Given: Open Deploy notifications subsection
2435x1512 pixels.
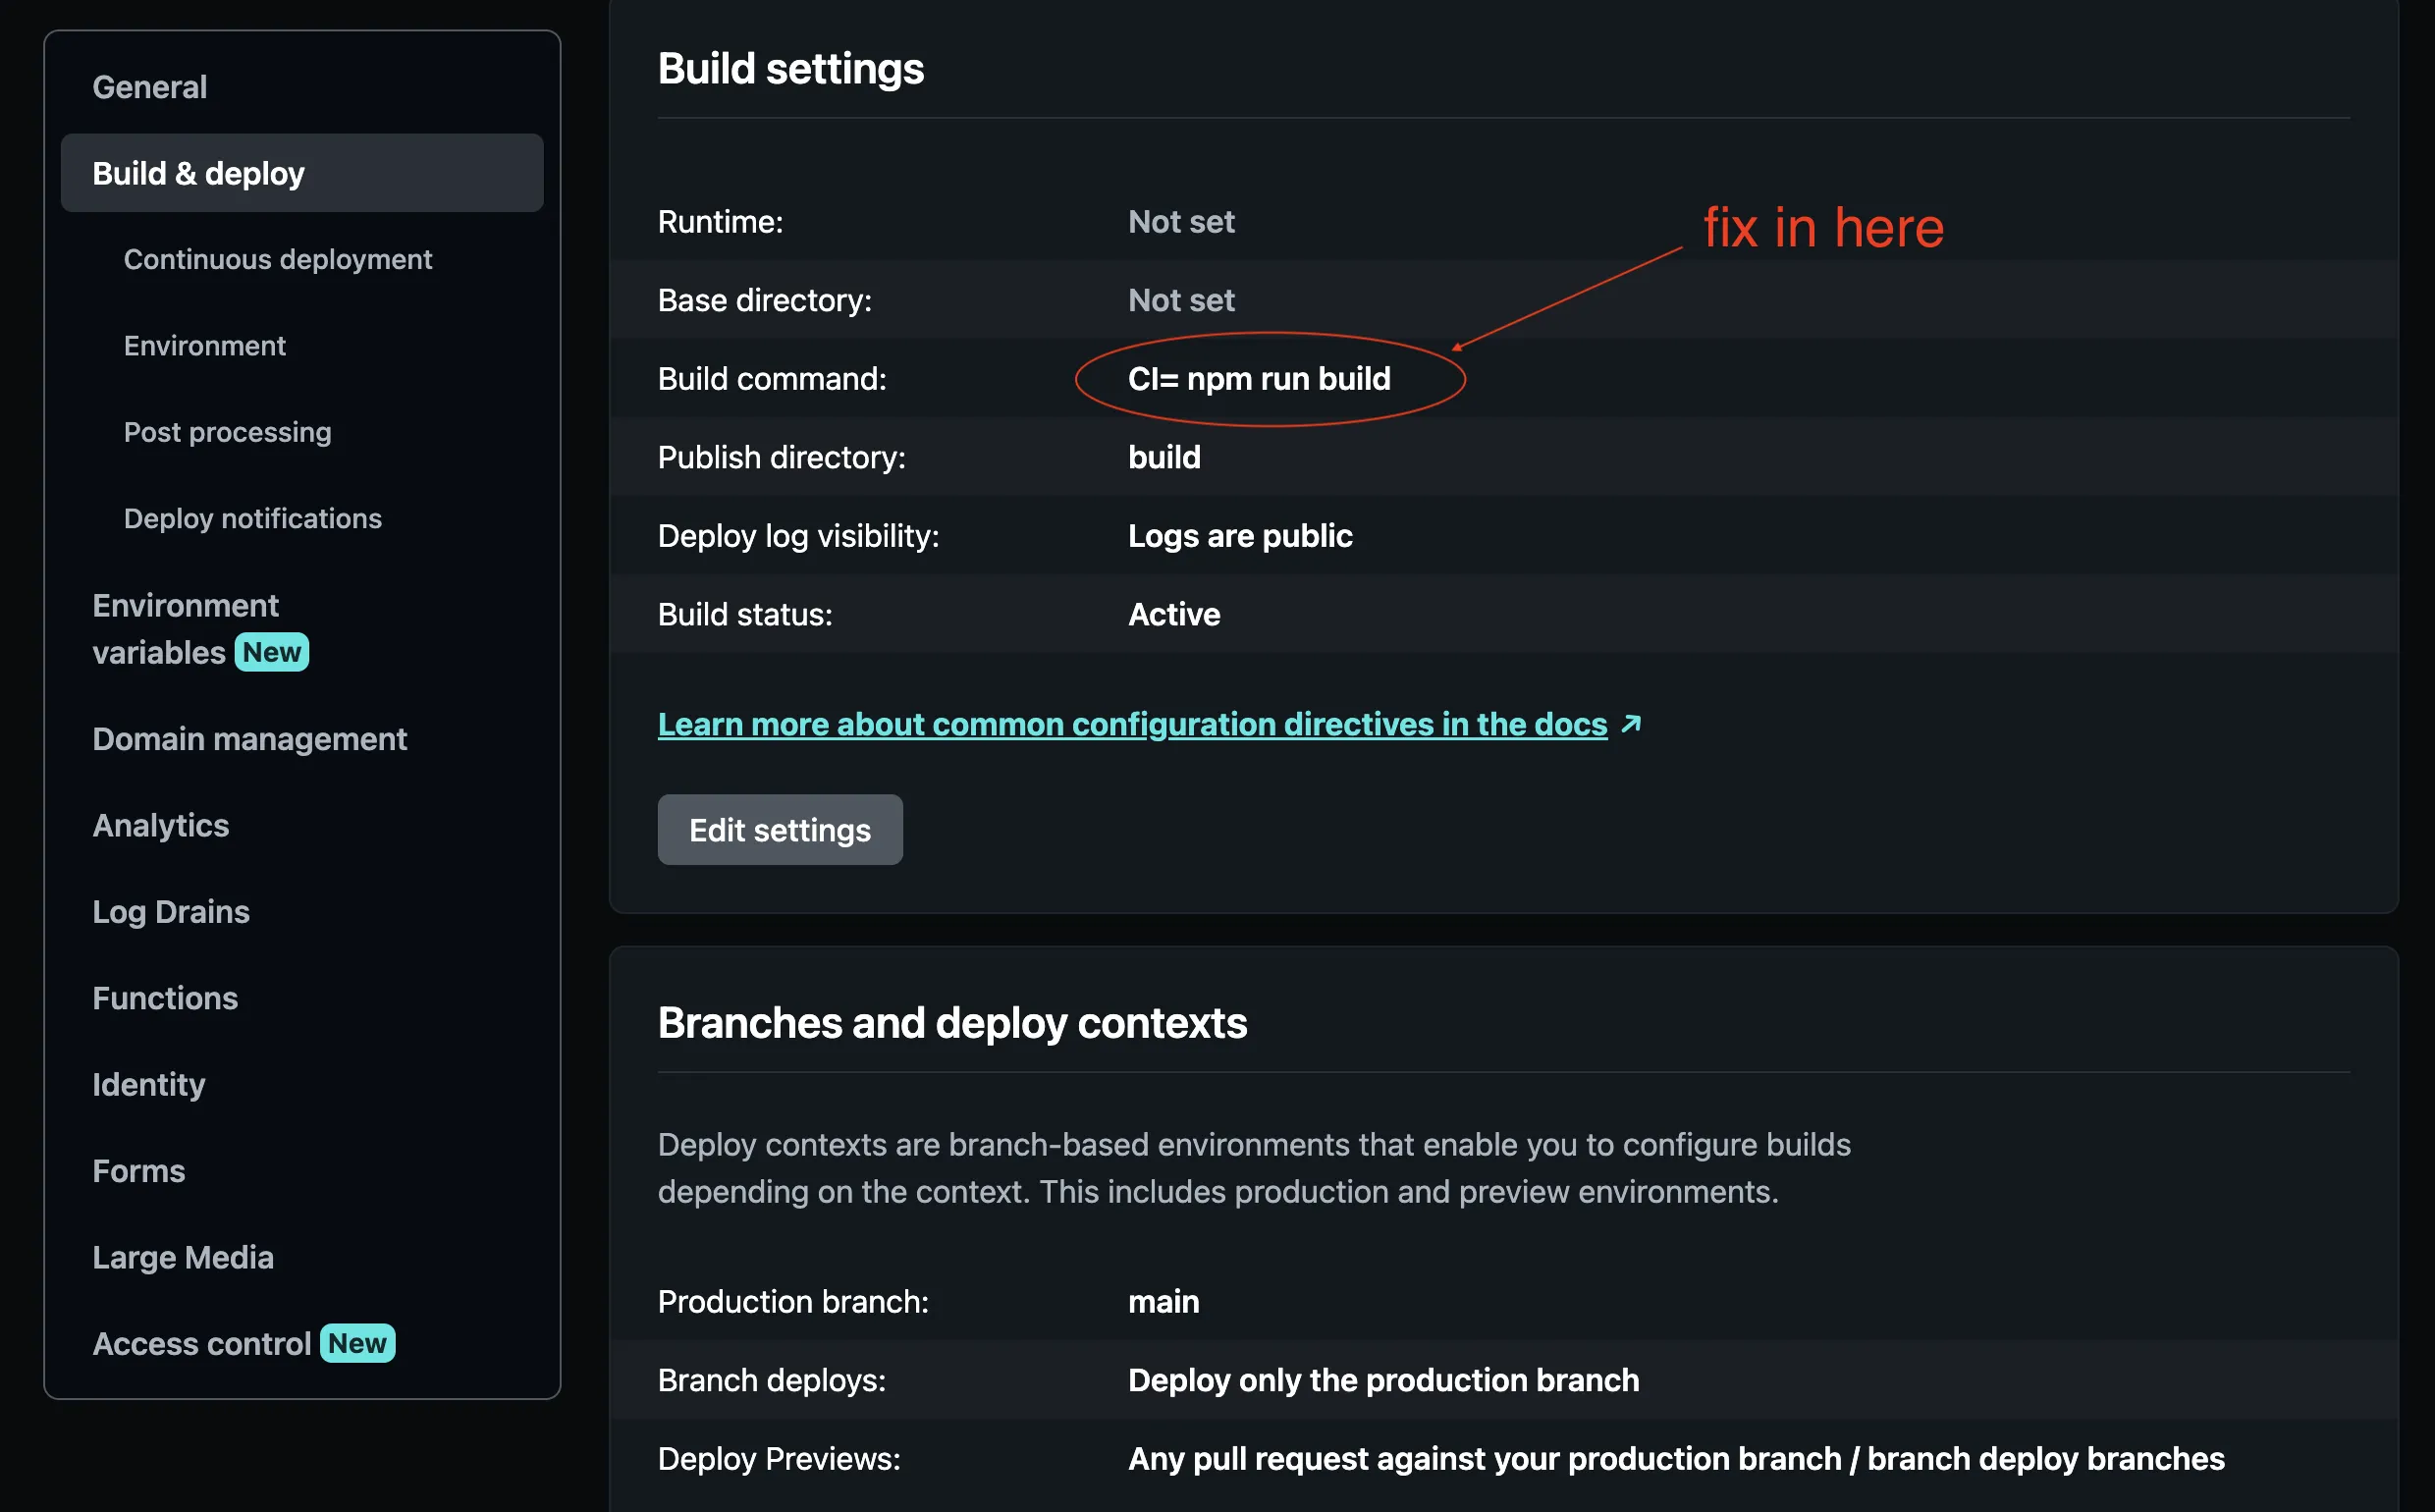Looking at the screenshot, I should point(253,519).
